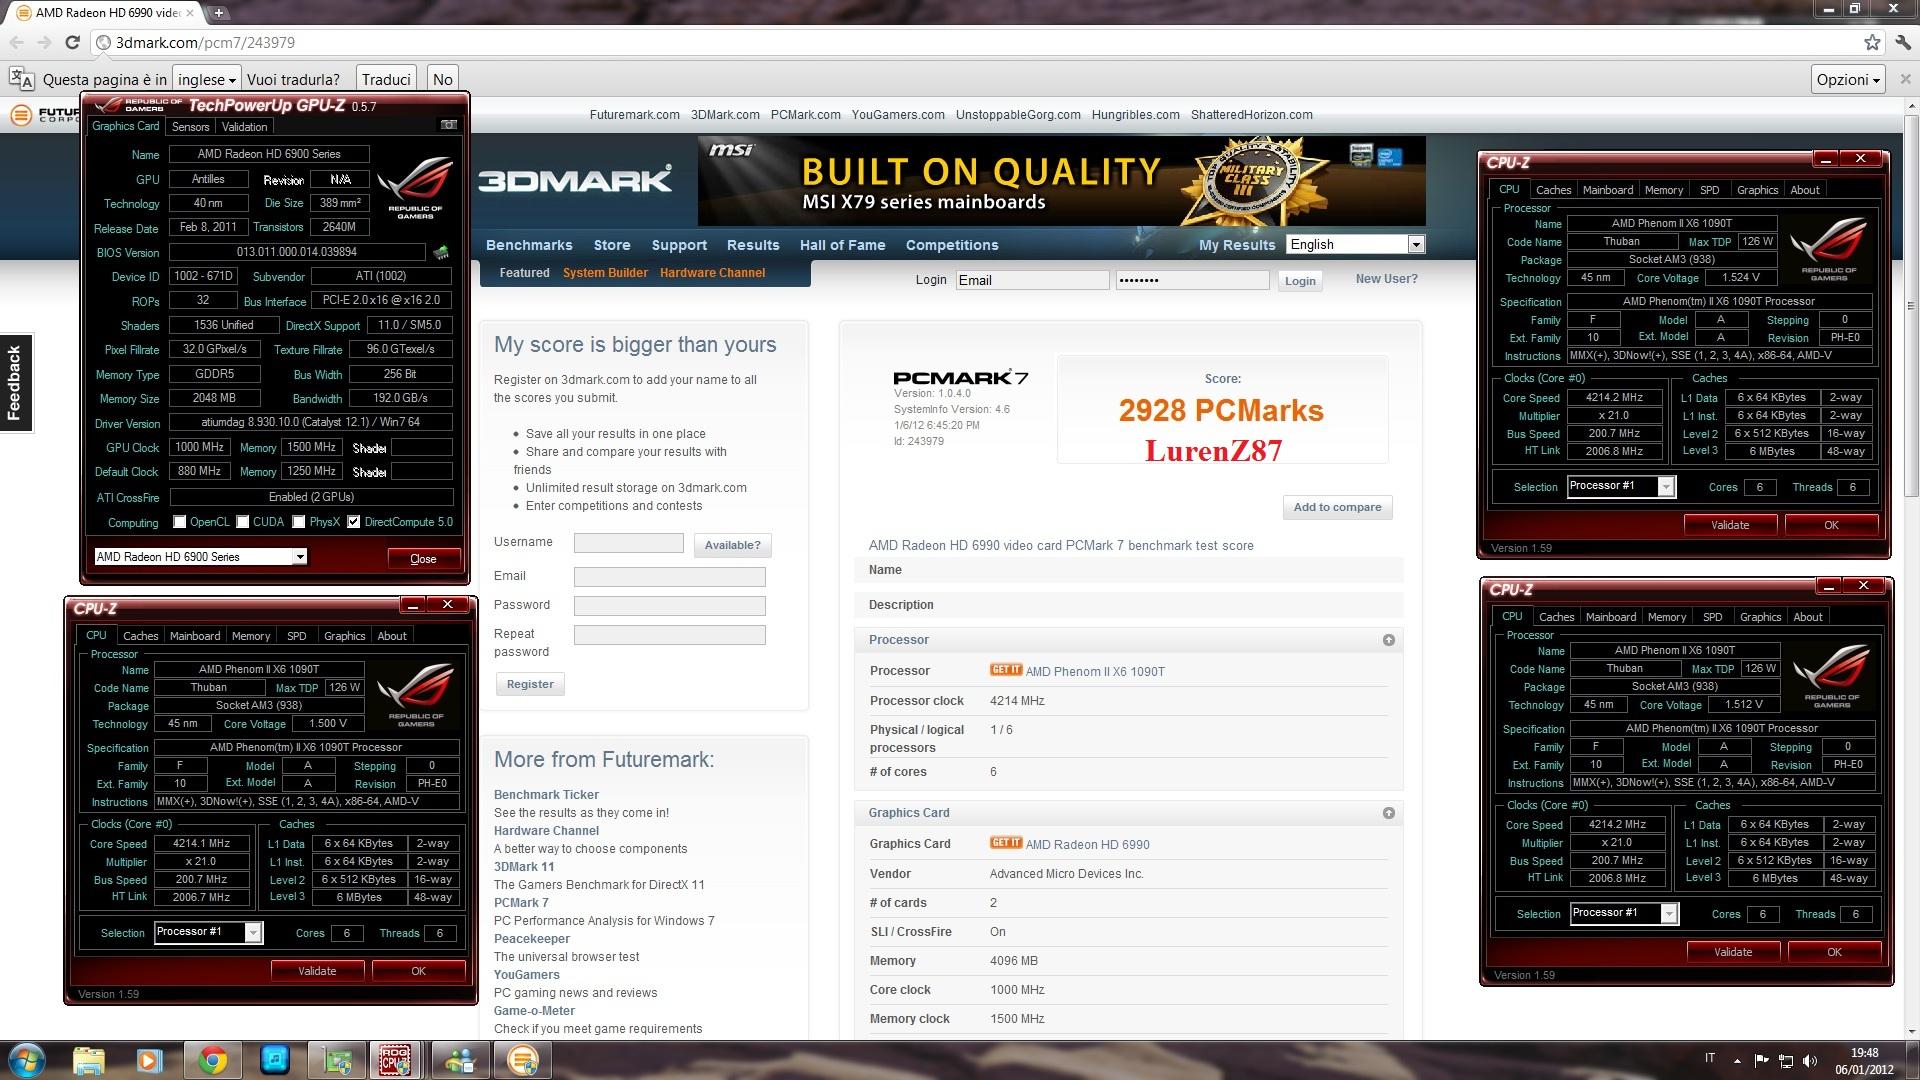Open Processor #1 dropdown in bottom-left CPU-Z
The image size is (1920, 1080).
(208, 932)
